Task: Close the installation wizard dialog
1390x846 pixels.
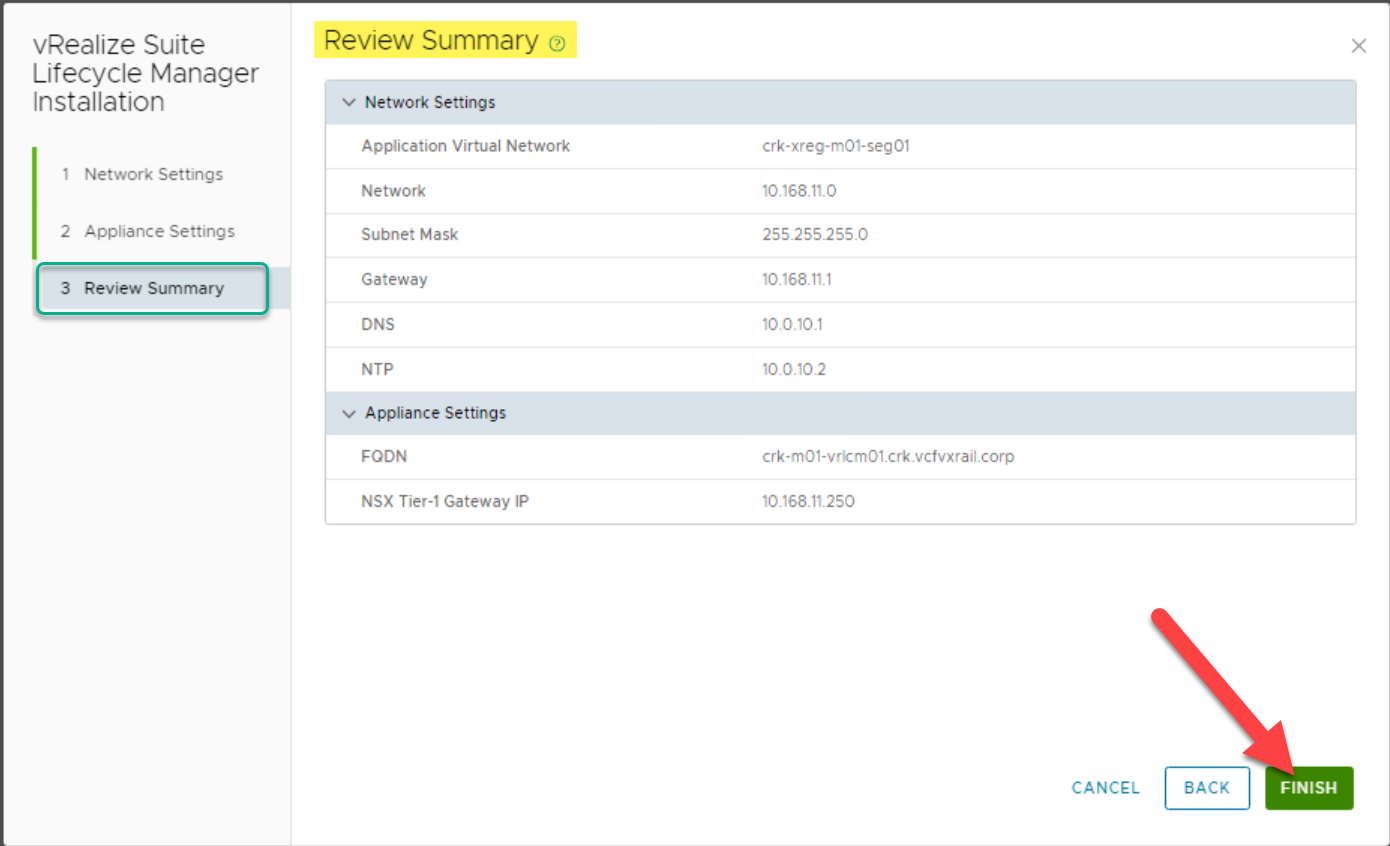Action: [1358, 46]
